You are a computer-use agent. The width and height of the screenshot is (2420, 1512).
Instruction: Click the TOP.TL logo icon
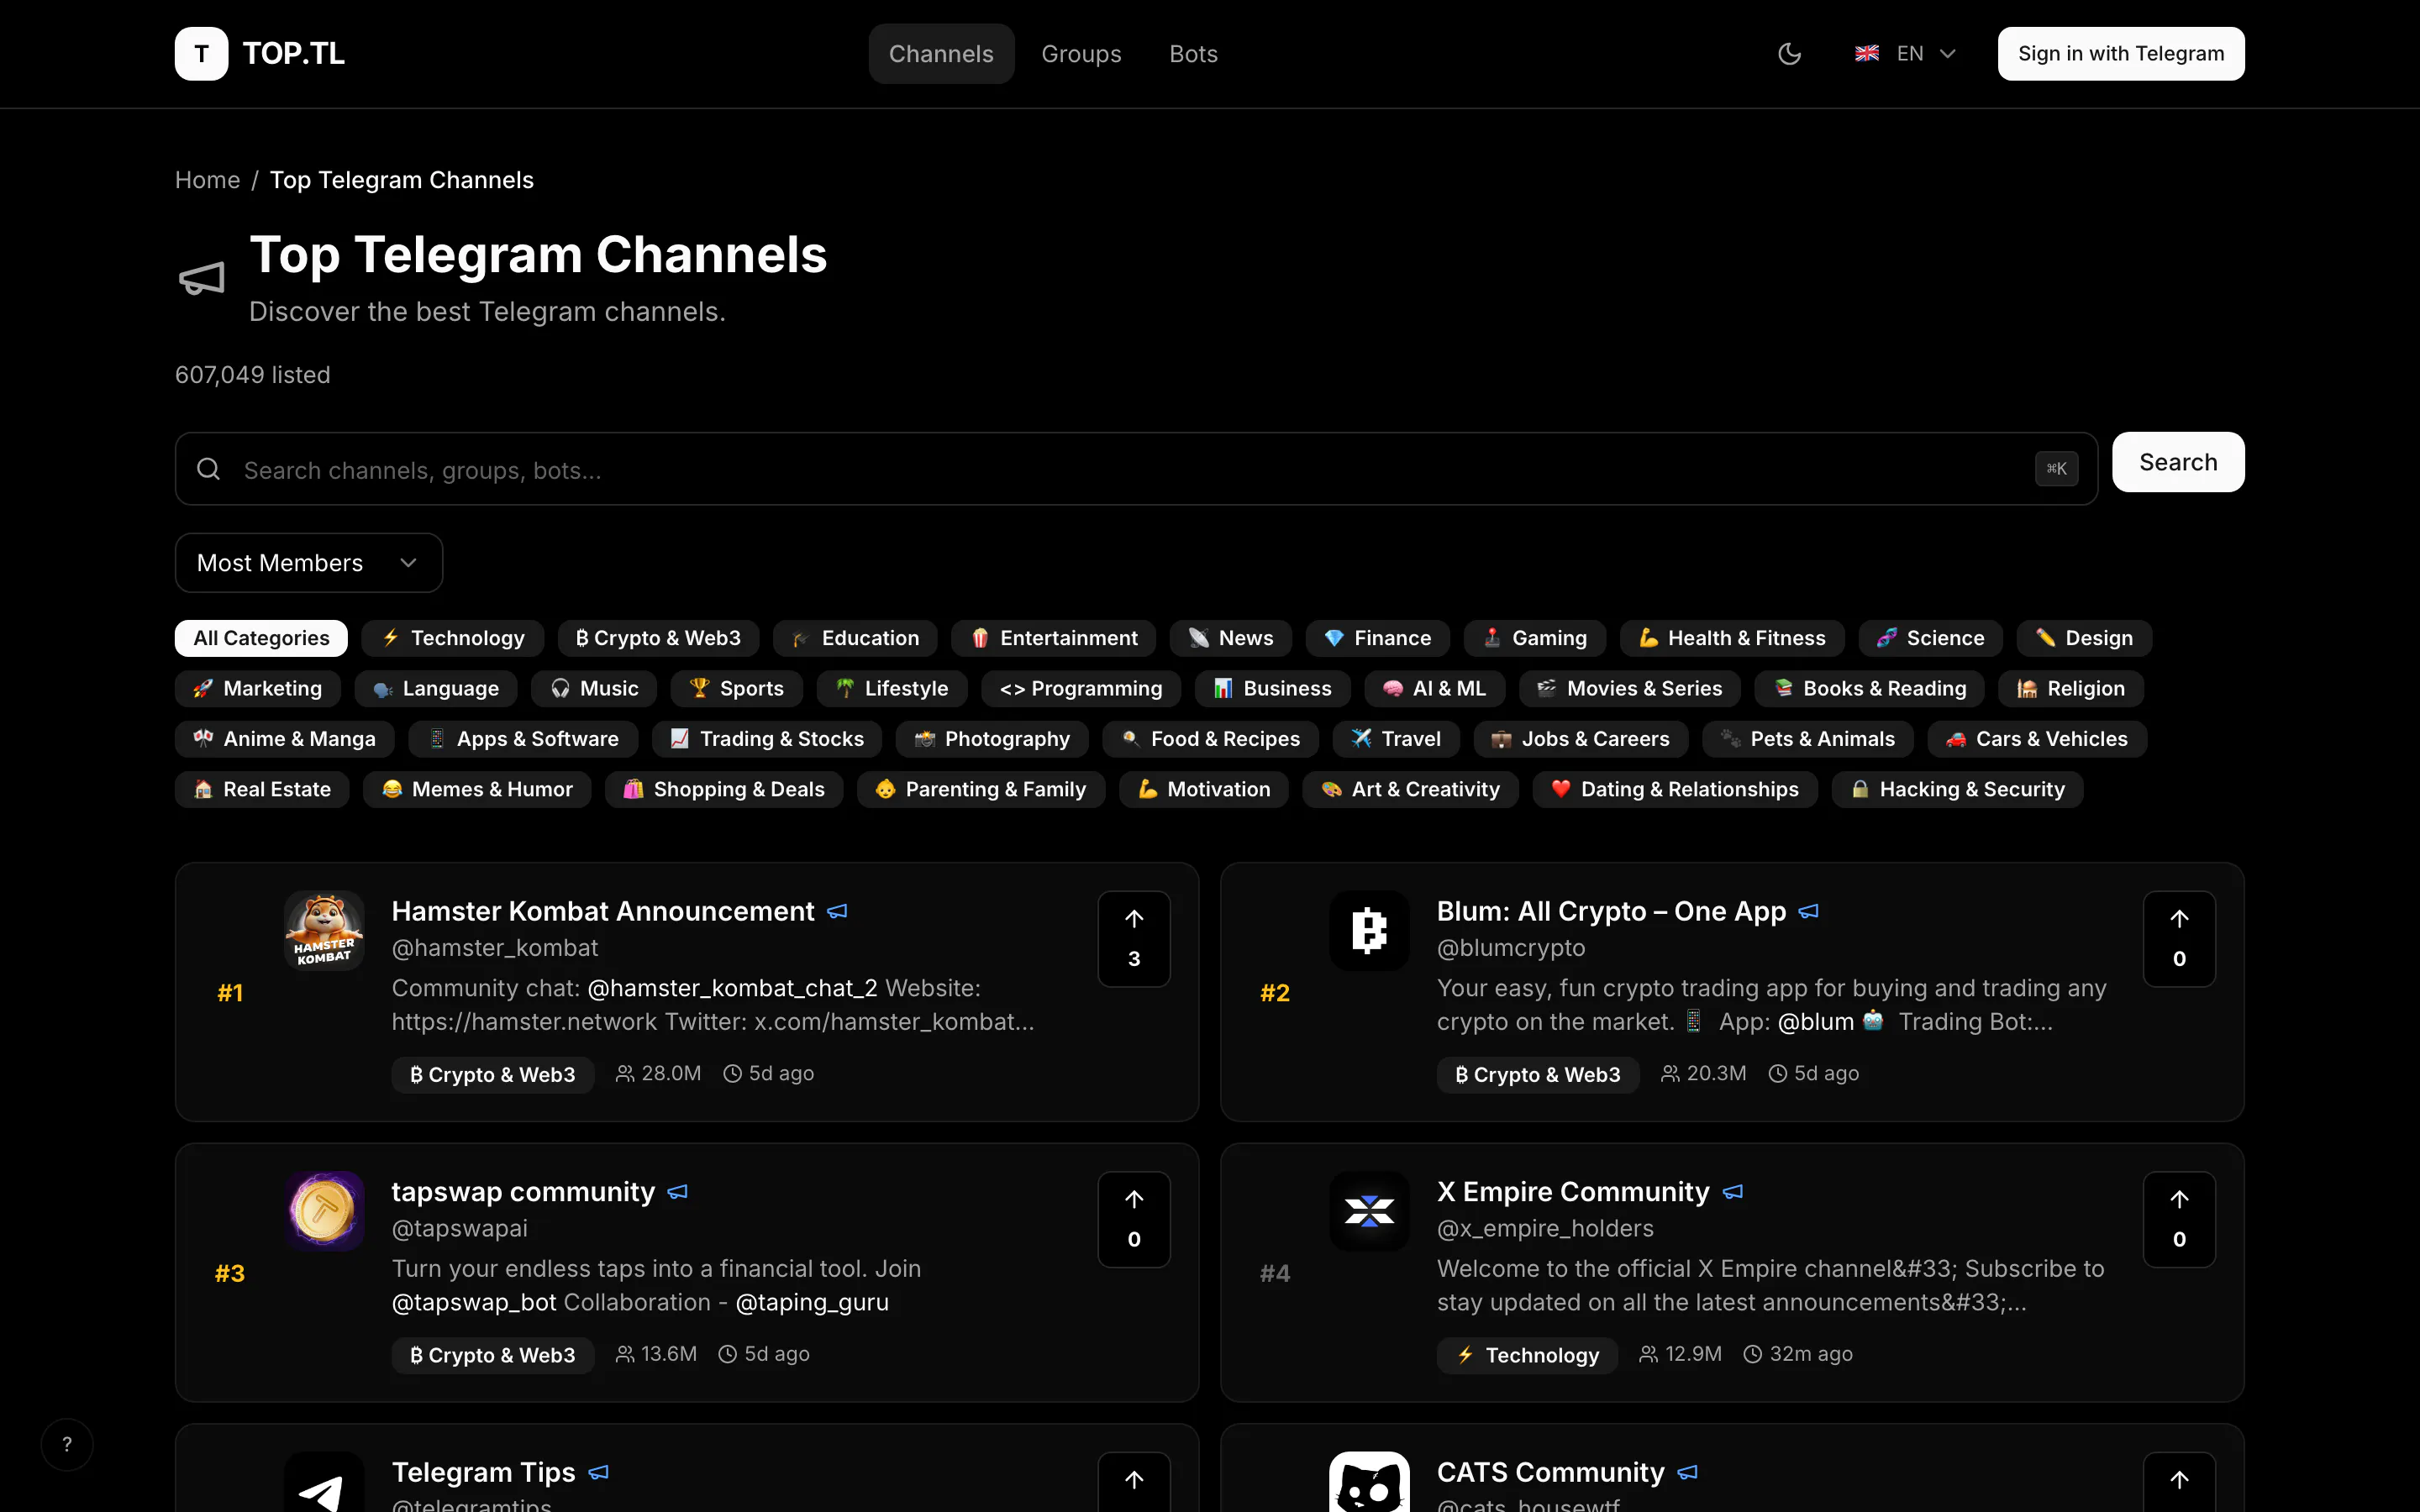pyautogui.click(x=201, y=54)
